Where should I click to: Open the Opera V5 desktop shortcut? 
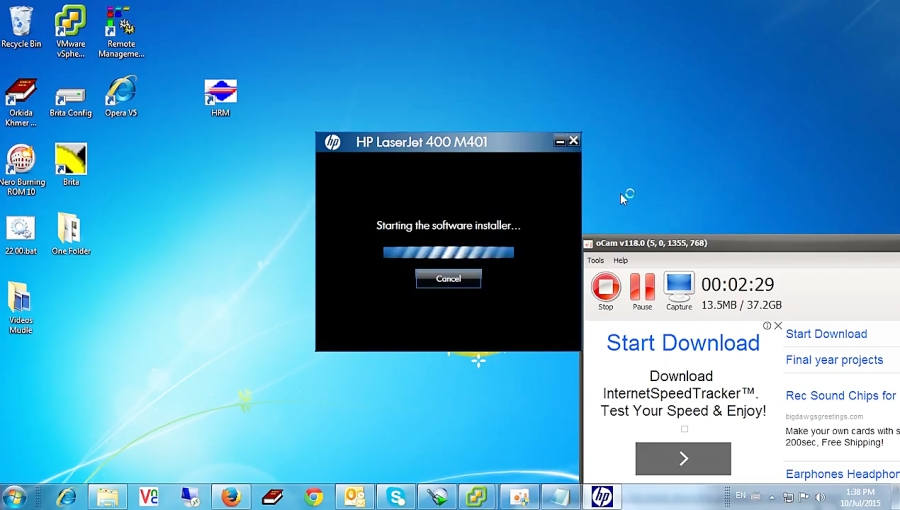pos(121,95)
